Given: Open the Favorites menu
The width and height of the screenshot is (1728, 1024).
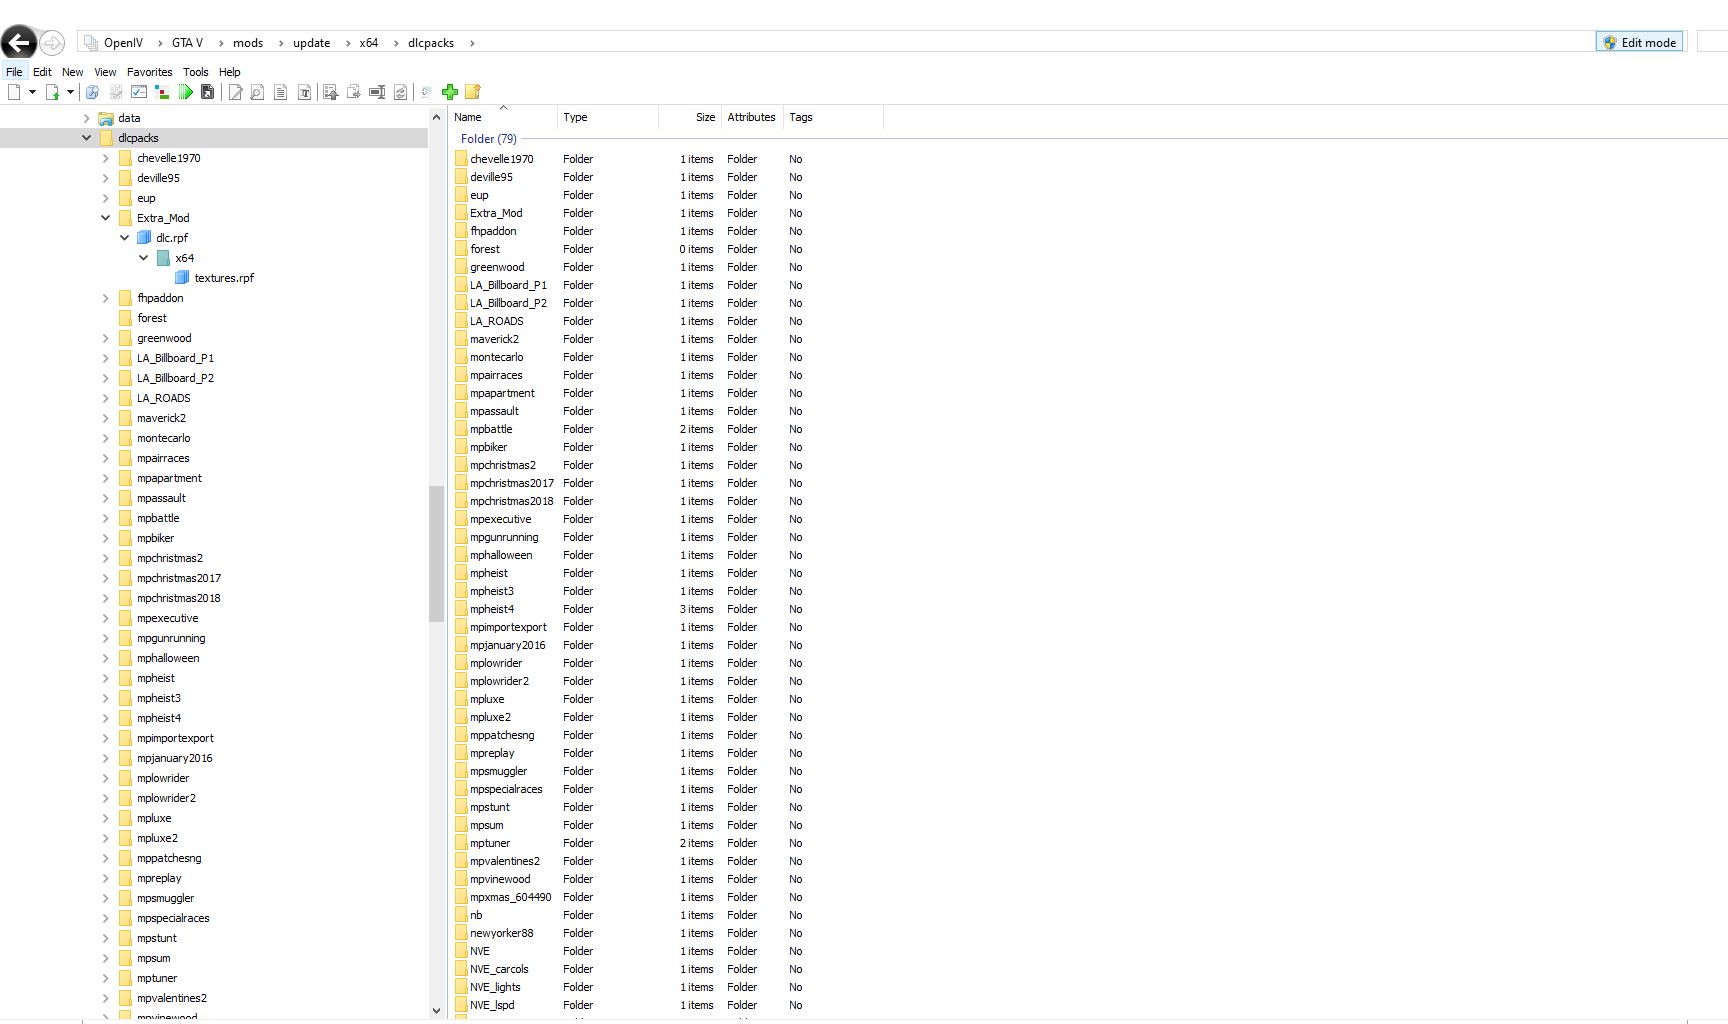Looking at the screenshot, I should tap(149, 72).
